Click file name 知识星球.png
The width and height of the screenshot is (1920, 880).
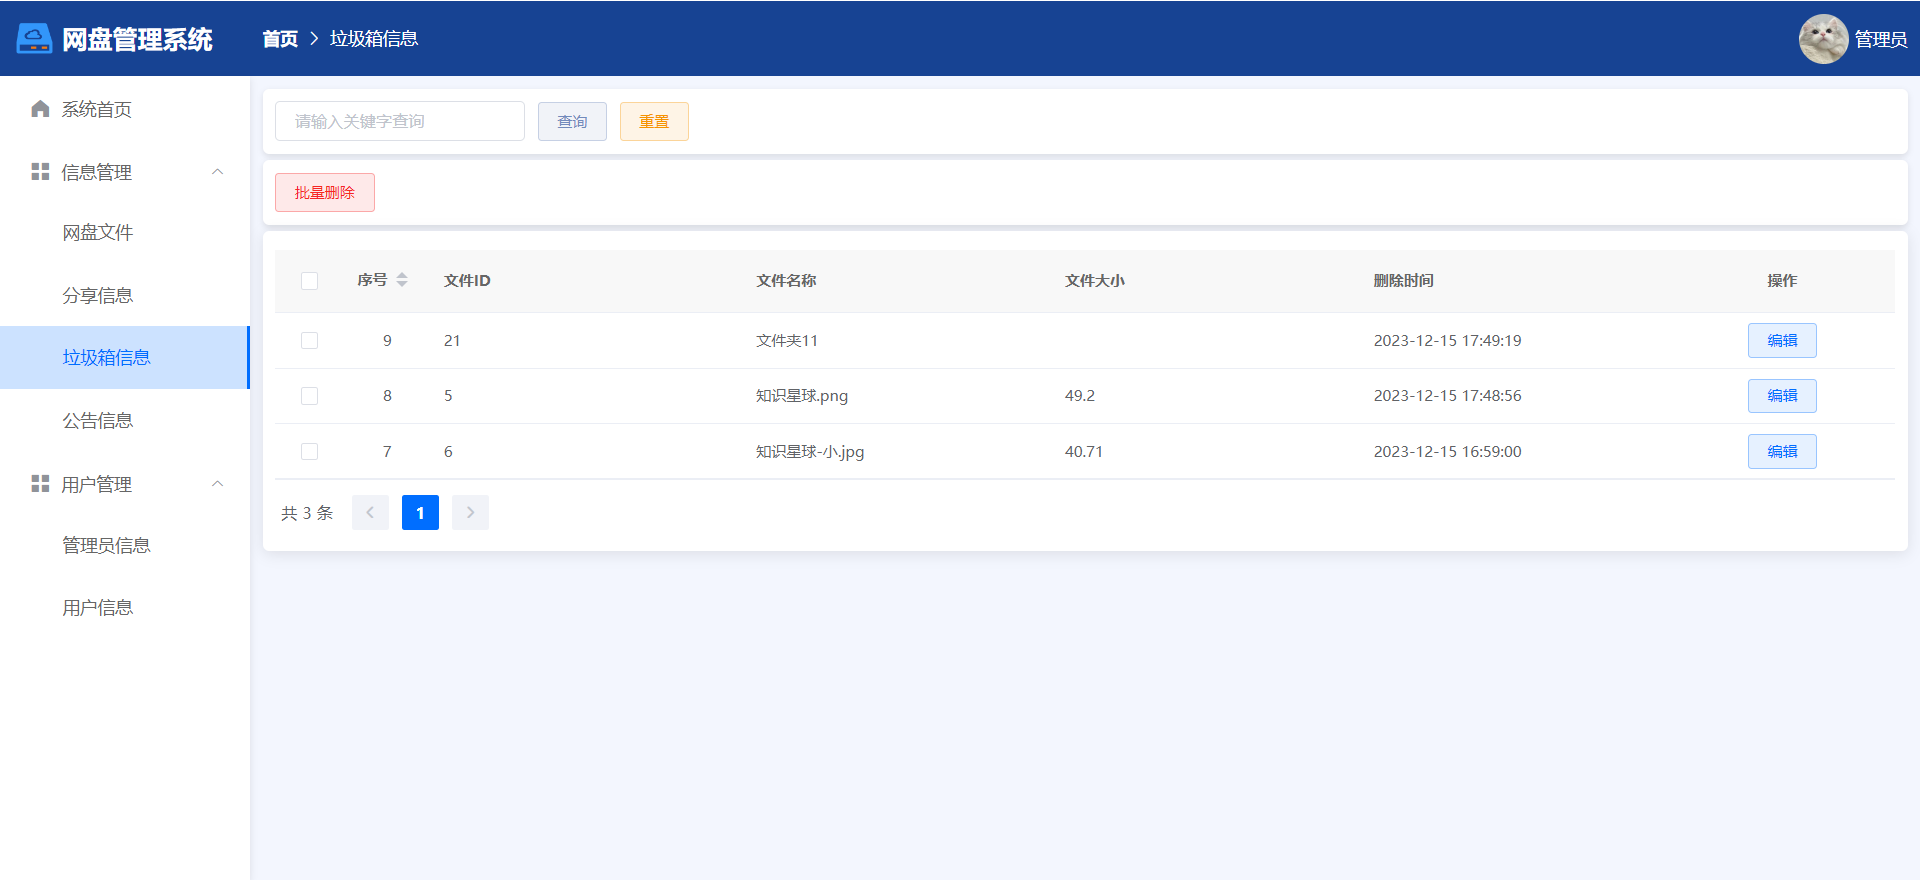coord(802,396)
